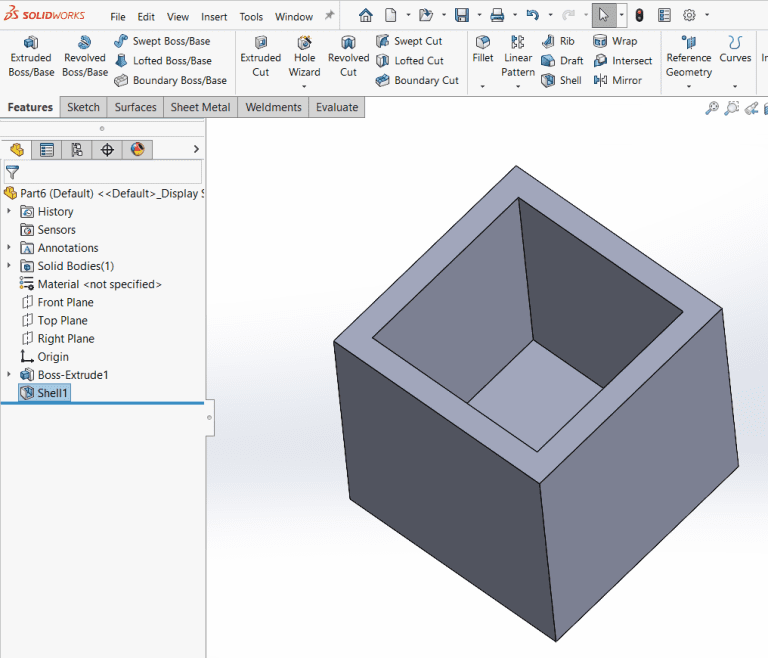Apply the Fillet tool

tap(482, 49)
